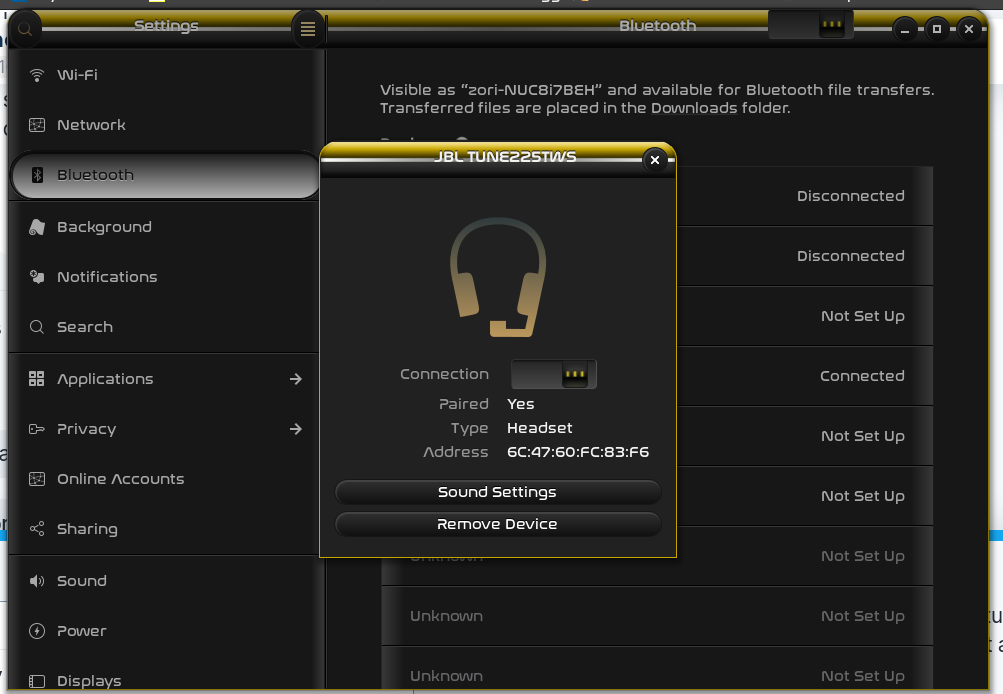This screenshot has height=694, width=1003.
Task: Go to Sharing settings
Action: pos(165,528)
